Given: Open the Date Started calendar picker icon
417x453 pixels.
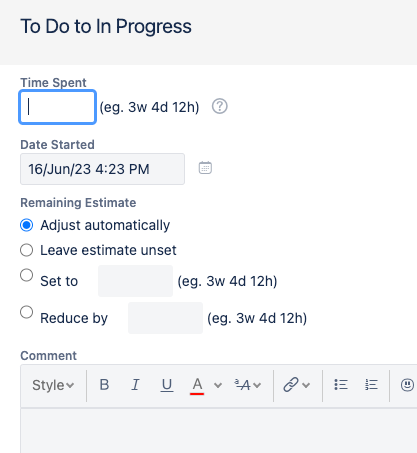Looking at the screenshot, I should click(x=205, y=168).
